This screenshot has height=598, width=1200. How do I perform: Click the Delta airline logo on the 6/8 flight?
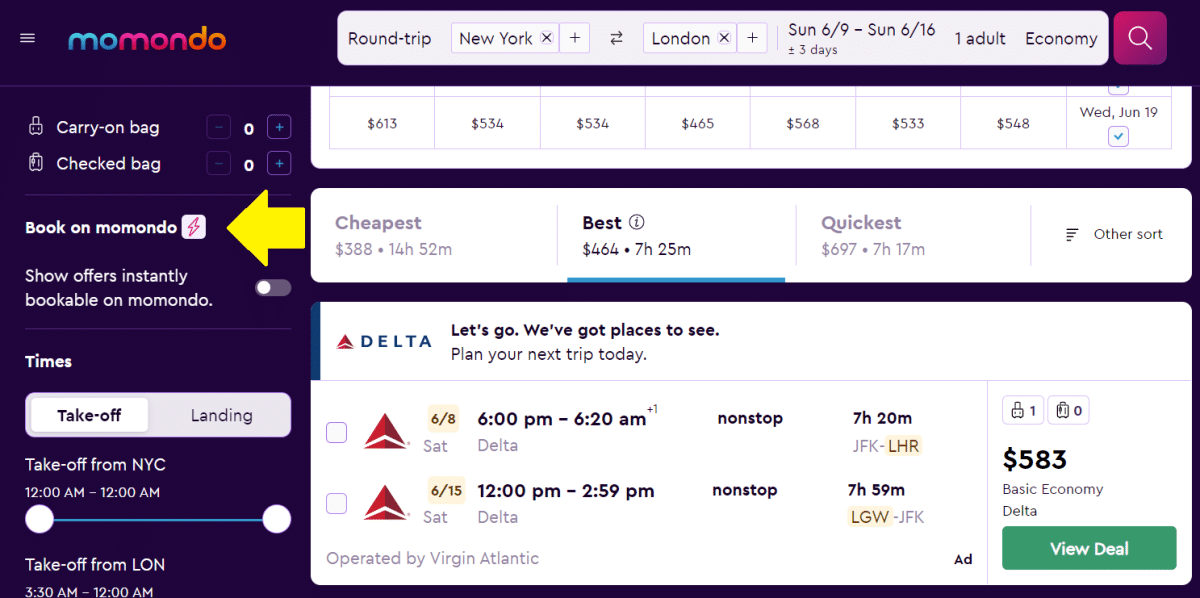click(385, 432)
